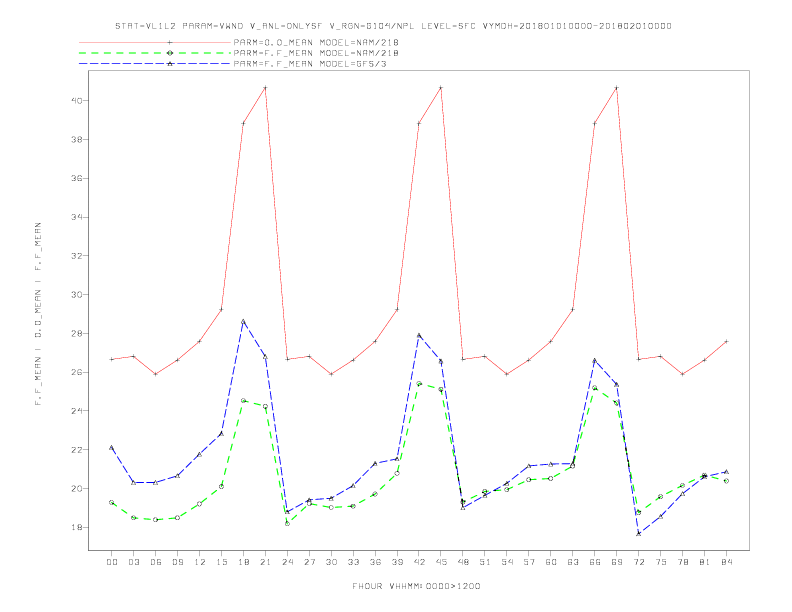Image resolution: width=792 pixels, height=612 pixels.
Task: Click the red line peak marker at hour 45
Action: 441,88
